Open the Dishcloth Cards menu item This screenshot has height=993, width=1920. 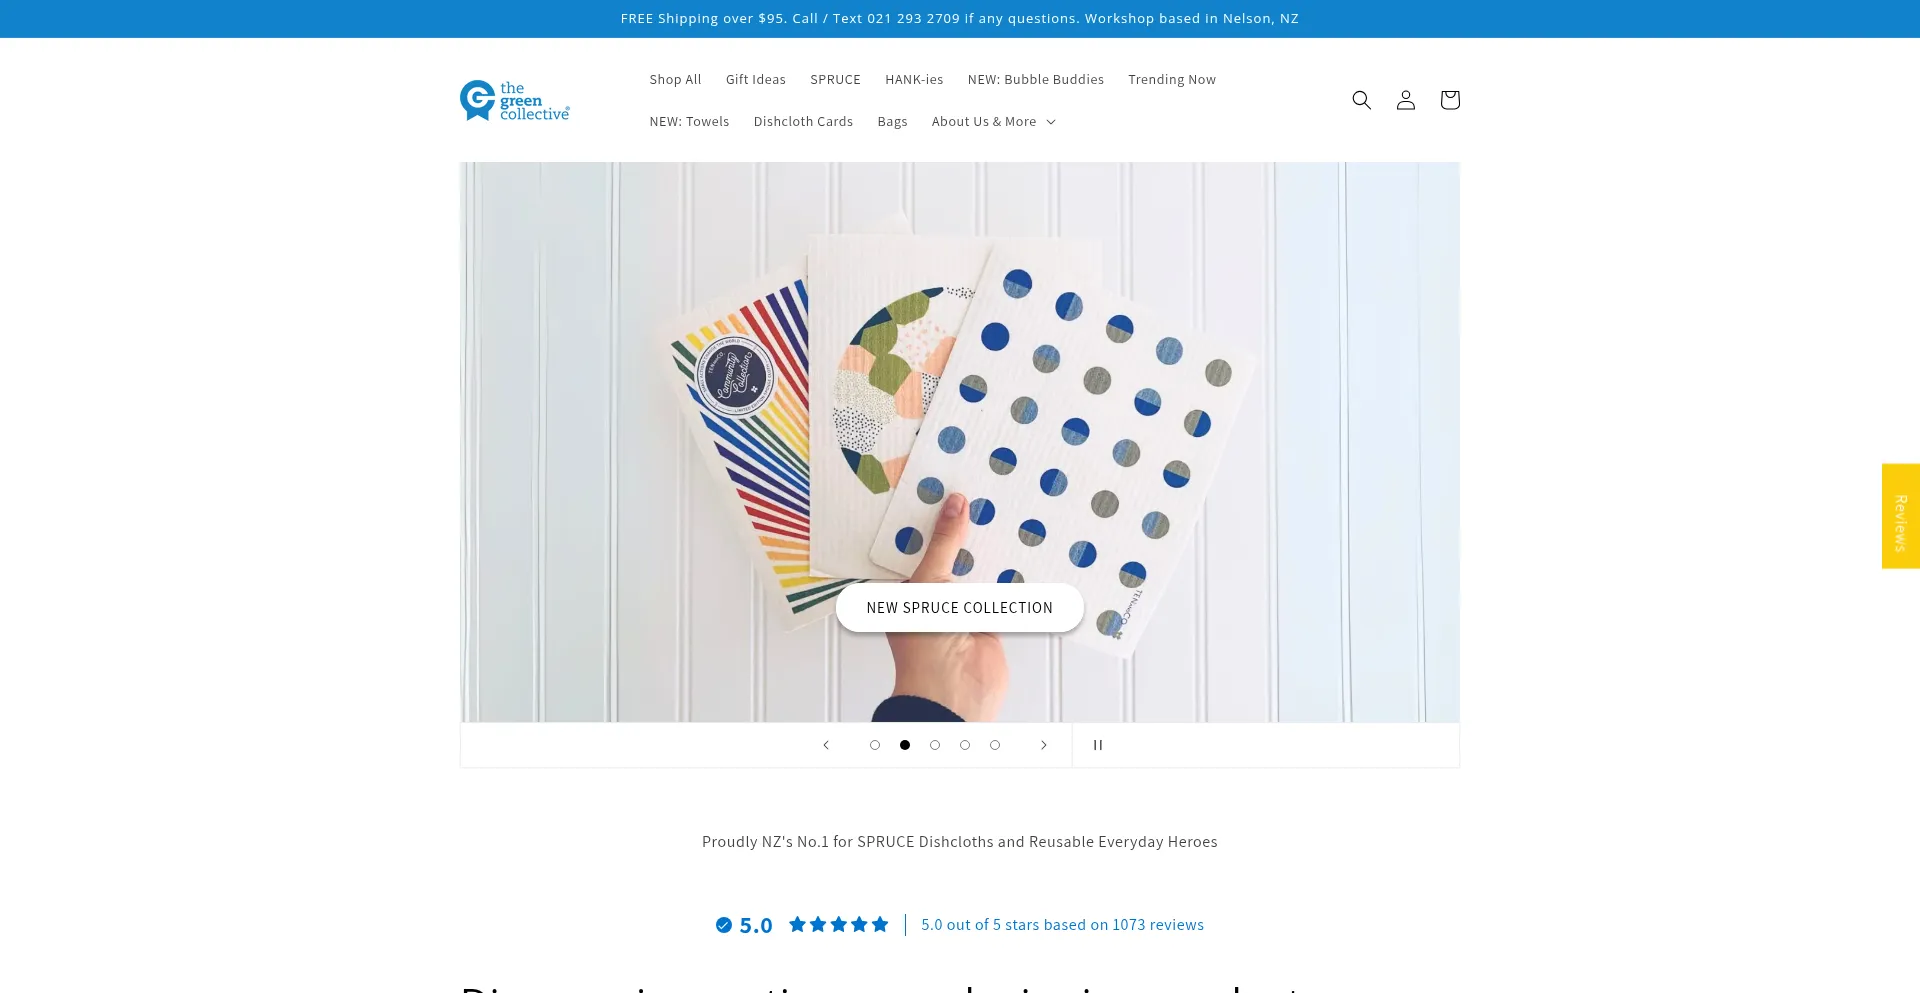[803, 122]
